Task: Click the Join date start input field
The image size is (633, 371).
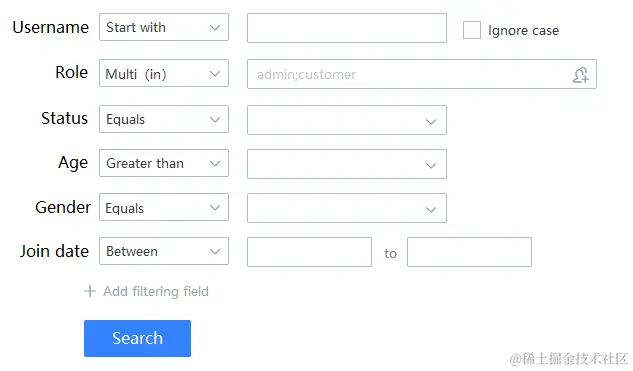Action: tap(309, 252)
